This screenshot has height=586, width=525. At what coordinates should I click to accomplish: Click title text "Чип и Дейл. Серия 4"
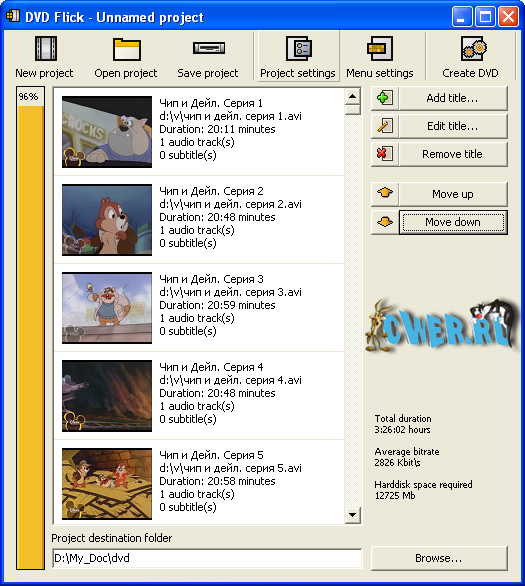(x=211, y=367)
